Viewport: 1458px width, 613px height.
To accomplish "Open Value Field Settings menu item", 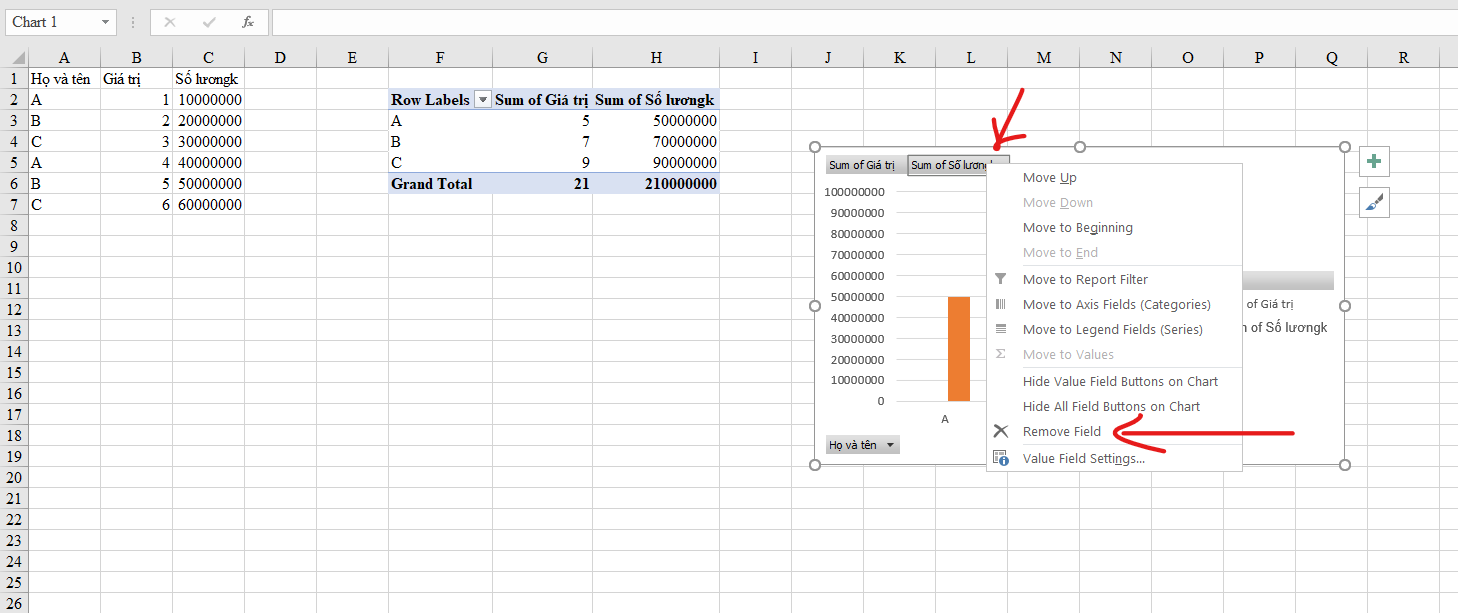I will (x=1084, y=458).
